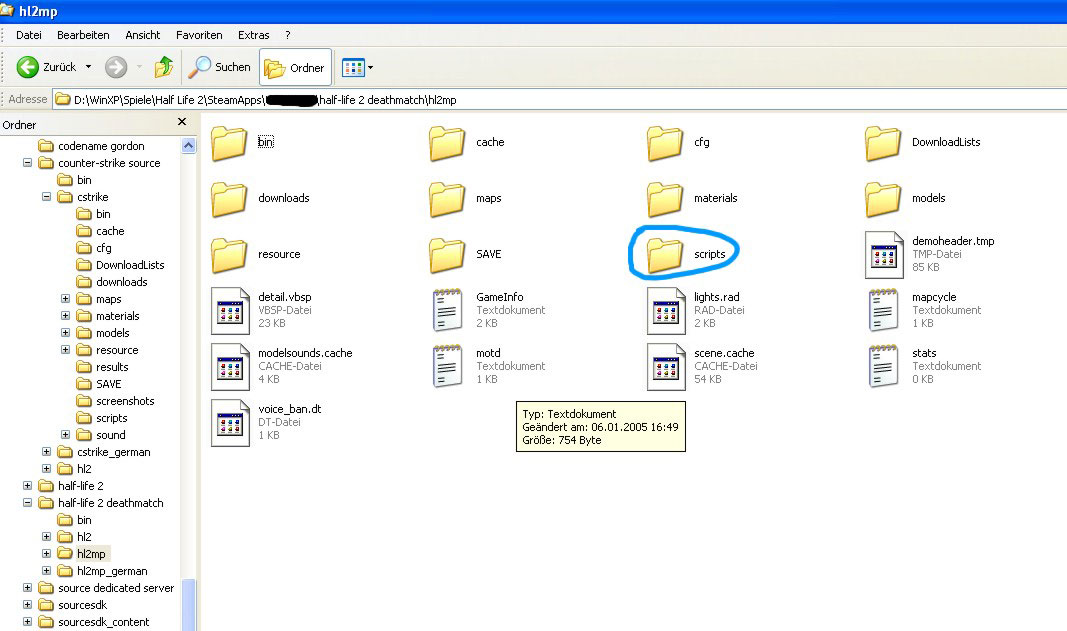The image size is (1067, 631).
Task: Open the ? help menu
Action: 288,35
